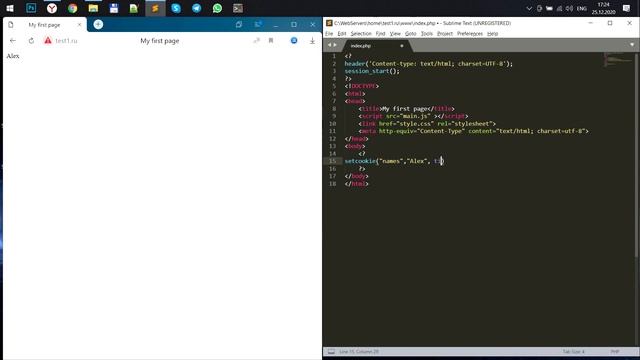Open Skype from the taskbar

[176, 8]
